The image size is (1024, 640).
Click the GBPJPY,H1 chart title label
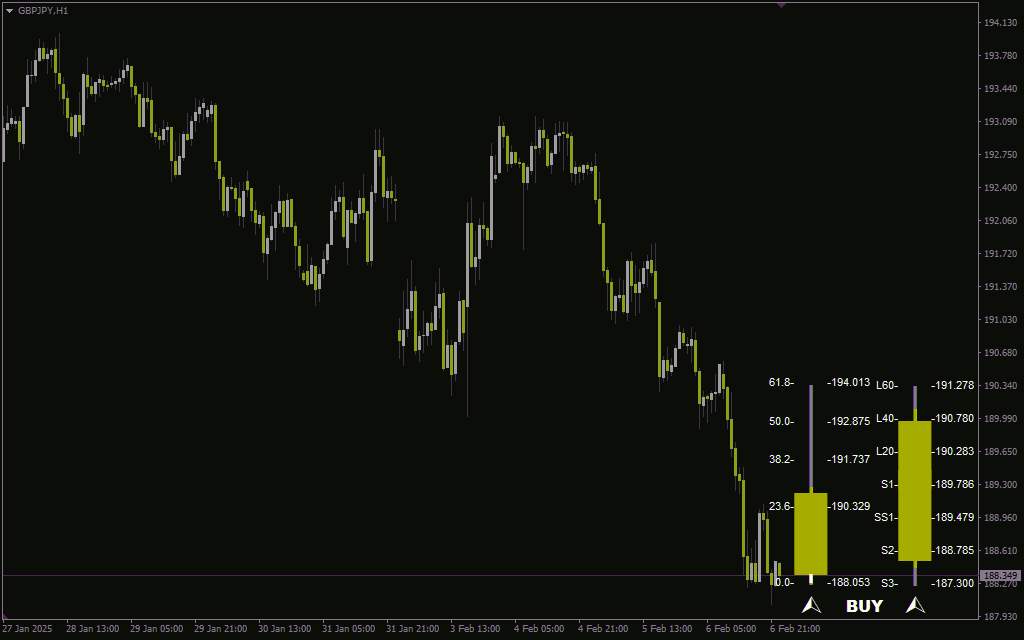click(42, 11)
